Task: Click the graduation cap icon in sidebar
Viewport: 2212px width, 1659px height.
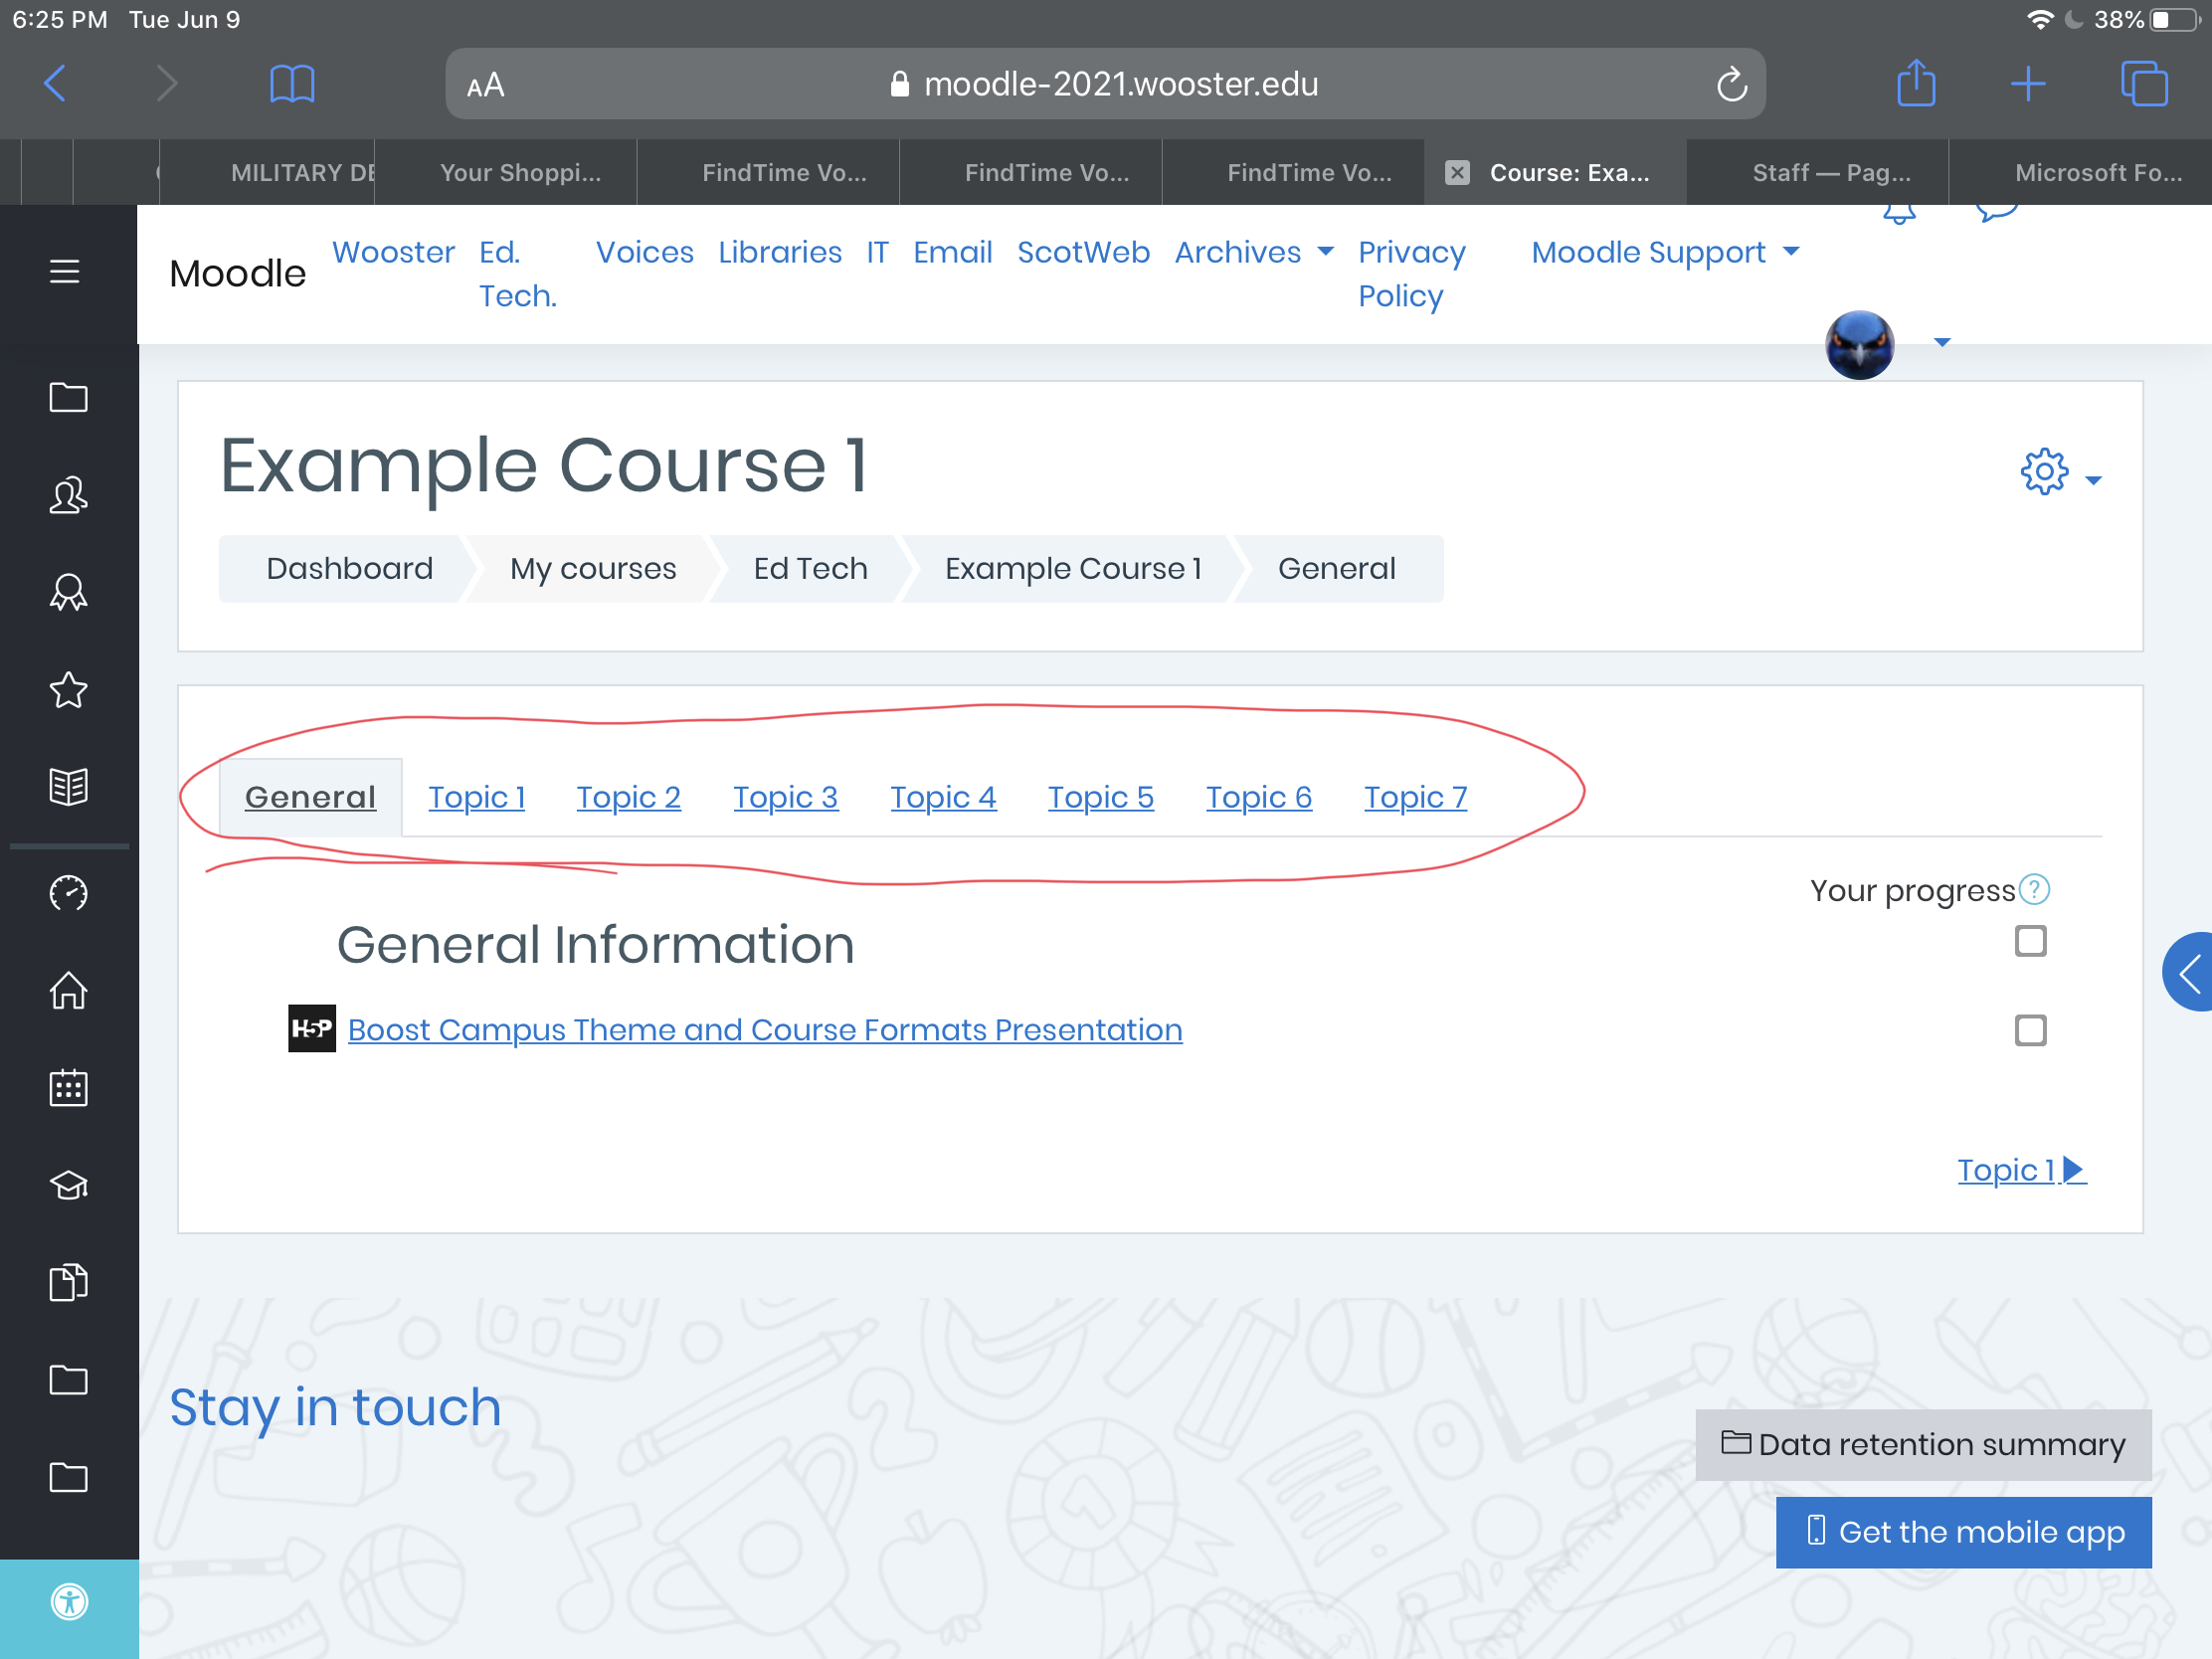Action: (x=70, y=1185)
